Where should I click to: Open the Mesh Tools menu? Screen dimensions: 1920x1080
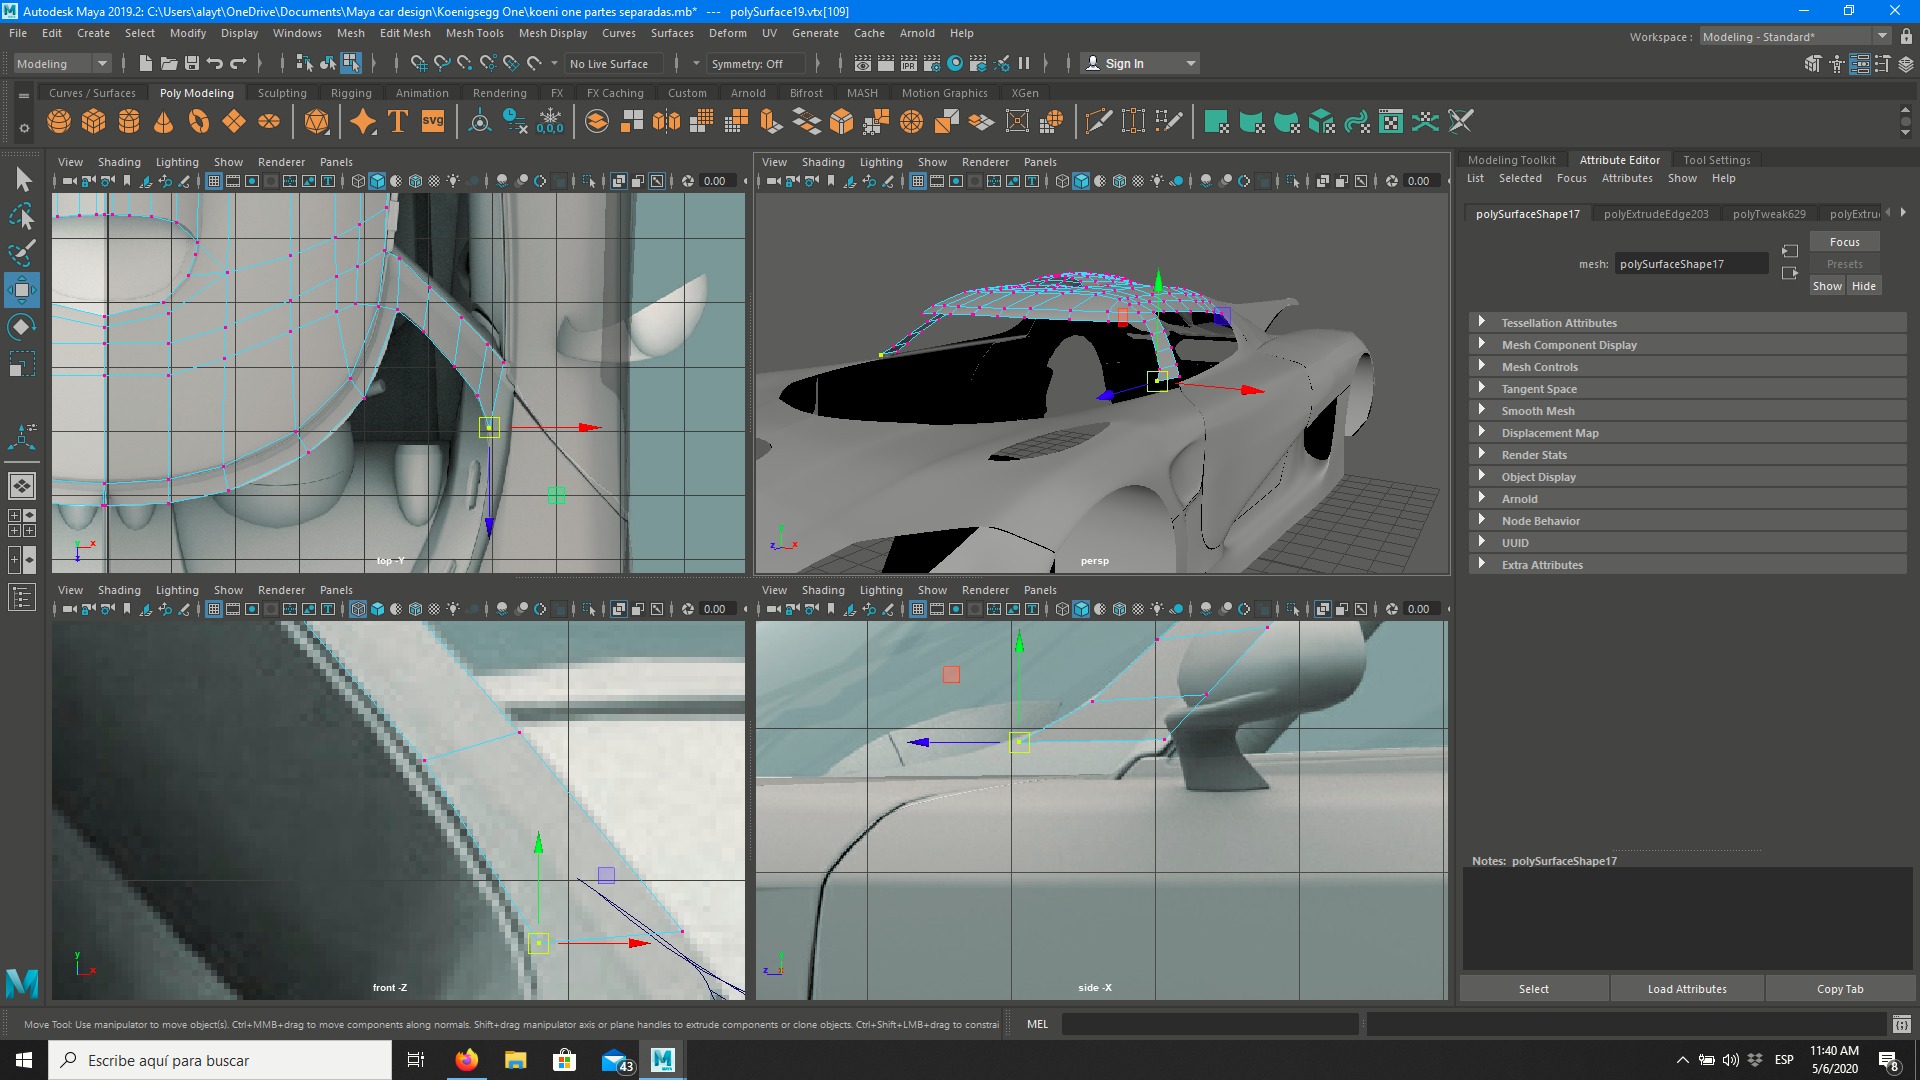(x=474, y=33)
